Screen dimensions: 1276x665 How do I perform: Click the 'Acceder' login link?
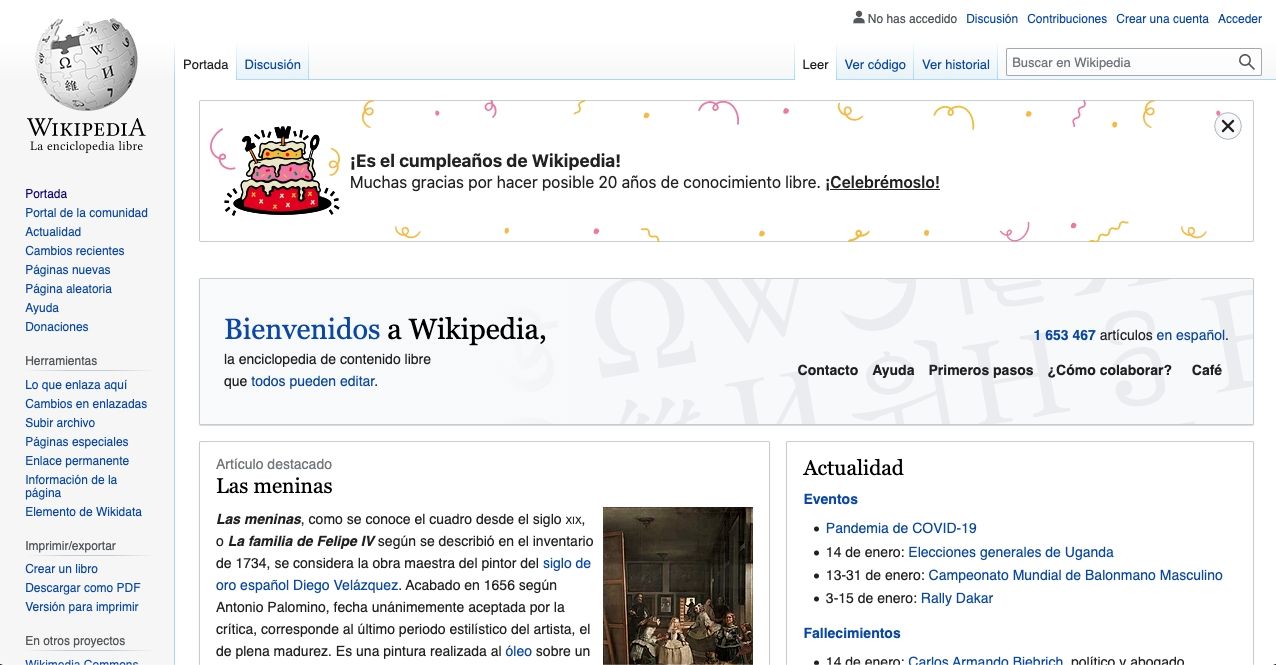[x=1239, y=19]
